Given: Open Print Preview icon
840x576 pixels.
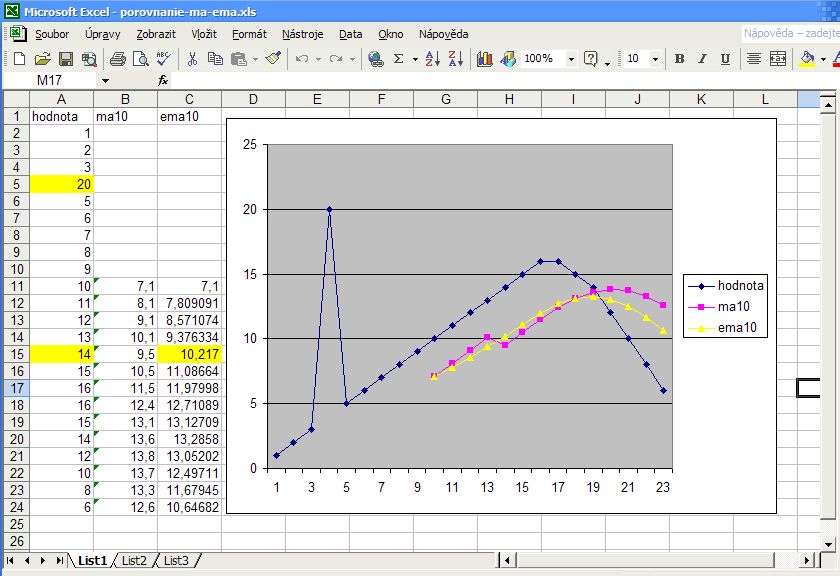Looking at the screenshot, I should click(x=140, y=58).
